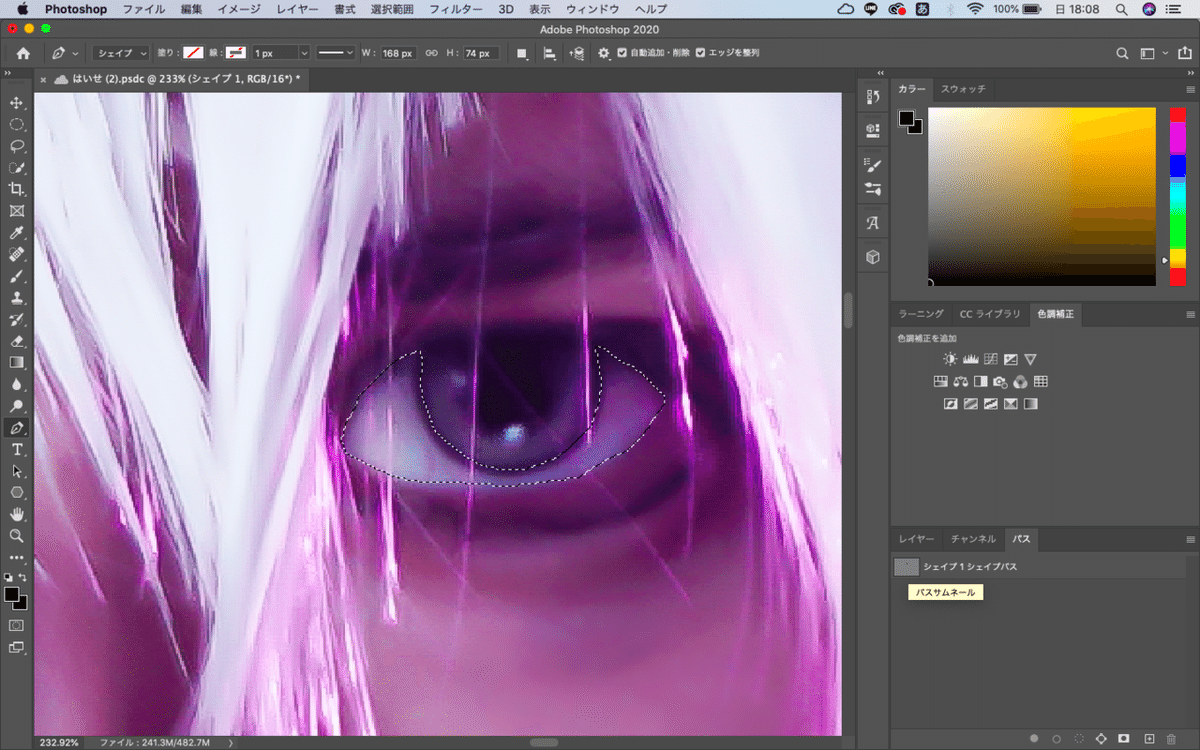The width and height of the screenshot is (1200, 750).
Task: Toggle the エッジを整列 checkbox
Action: pyautogui.click(x=700, y=53)
